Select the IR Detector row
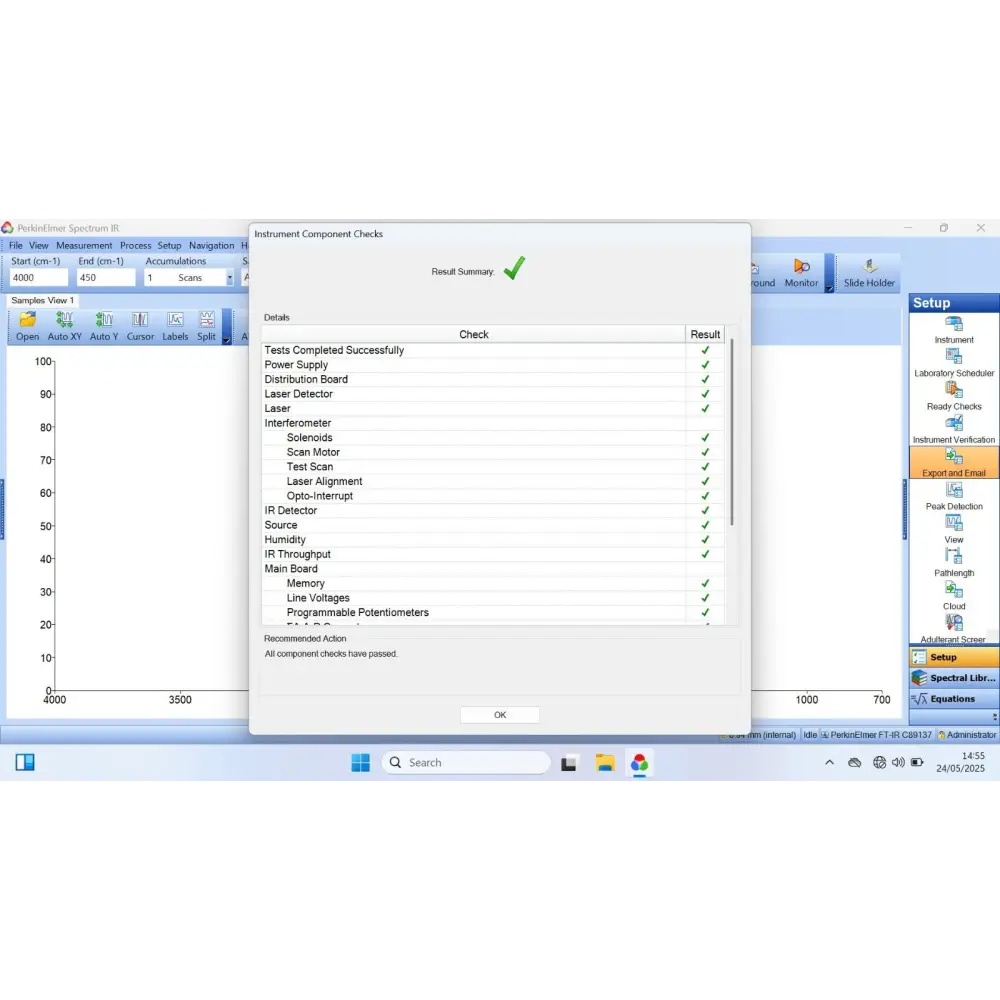This screenshot has height=1000, width=1000. [x=492, y=511]
